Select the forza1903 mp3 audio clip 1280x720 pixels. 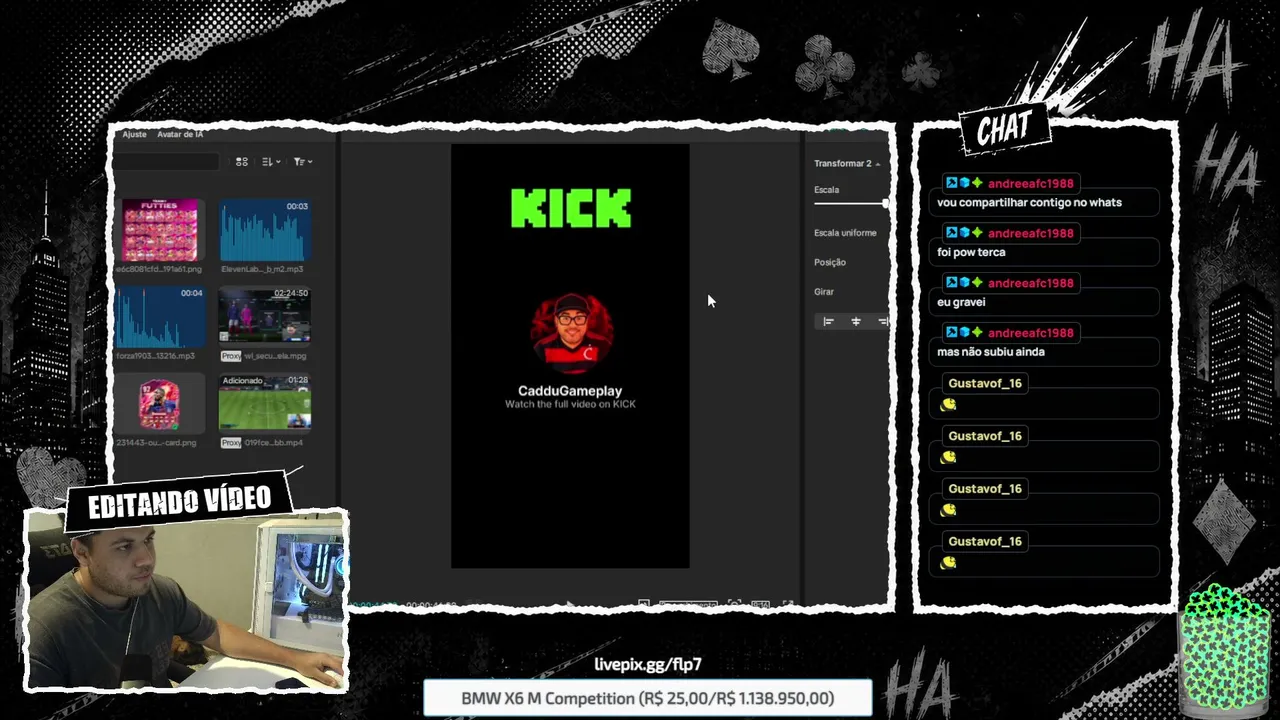point(160,317)
